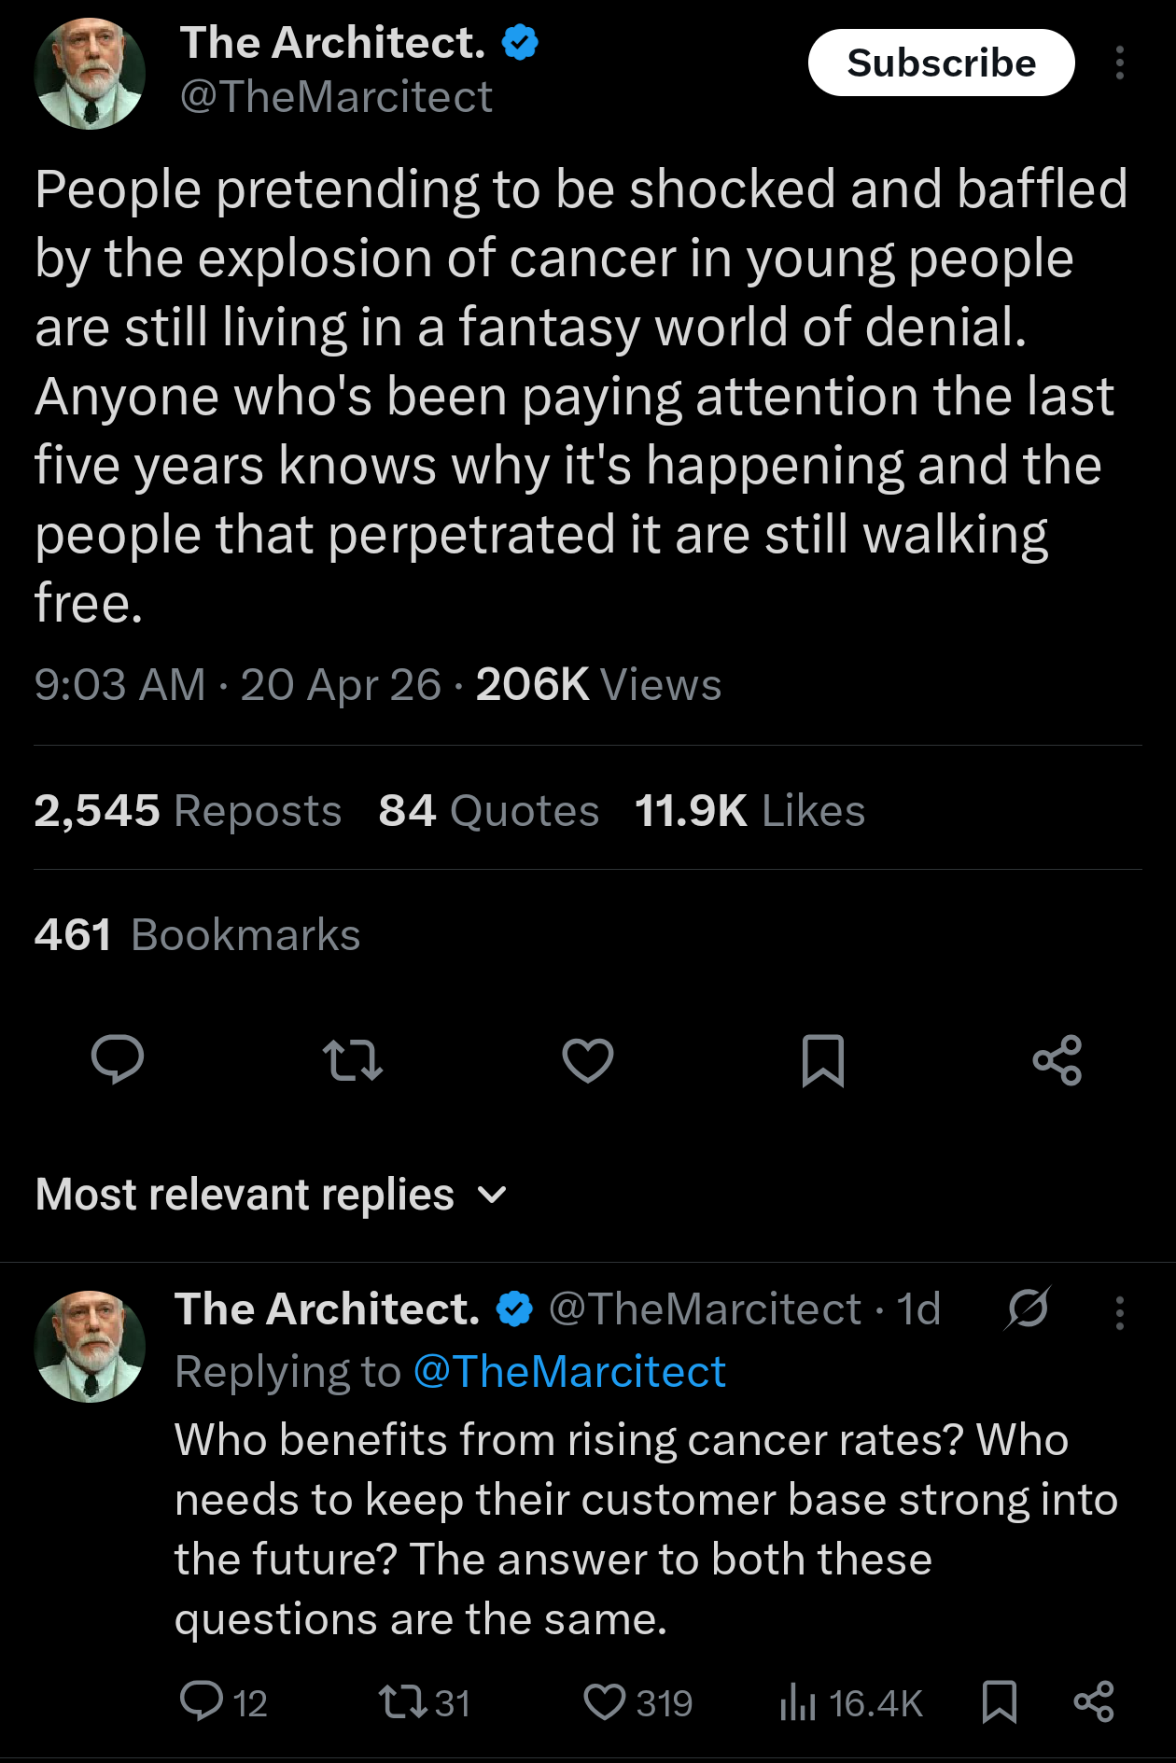1176x1763 pixels.
Task: Open reply comments with 12 count
Action: click(x=222, y=1702)
